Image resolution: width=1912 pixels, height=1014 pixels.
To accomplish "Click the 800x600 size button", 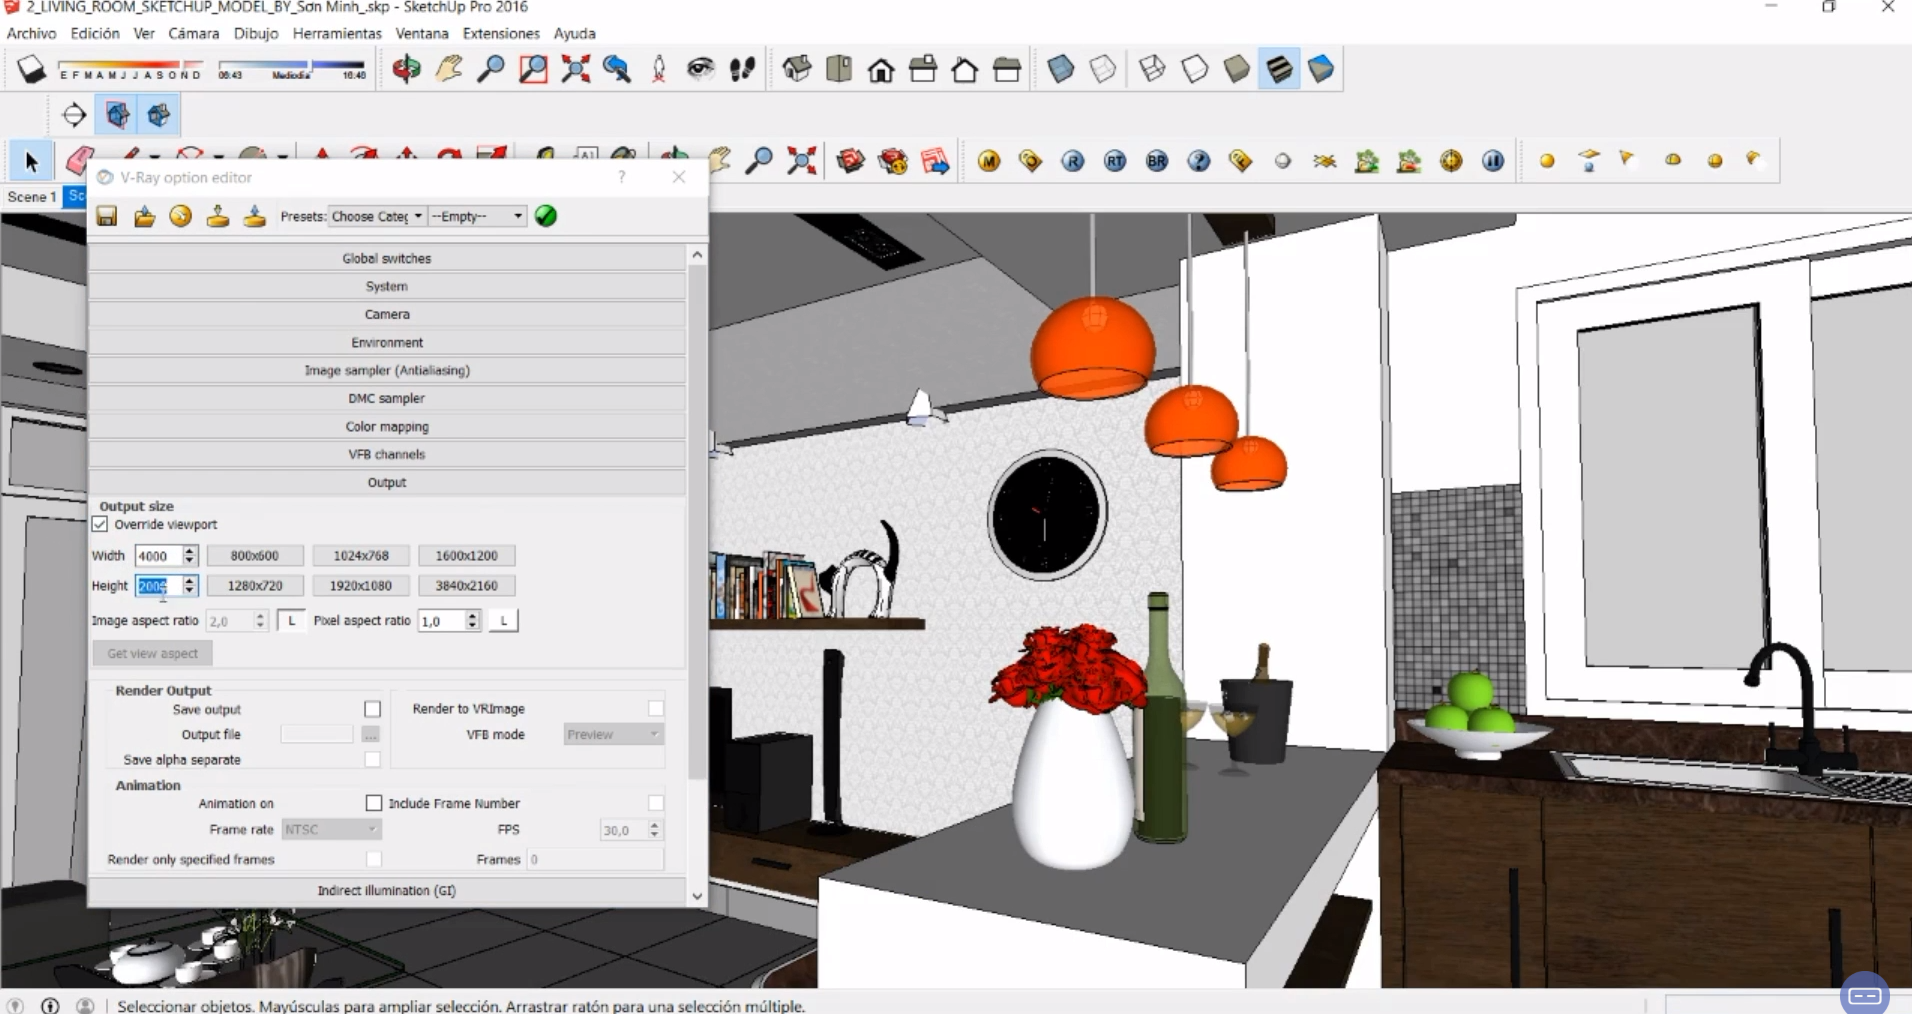I will pyautogui.click(x=254, y=555).
